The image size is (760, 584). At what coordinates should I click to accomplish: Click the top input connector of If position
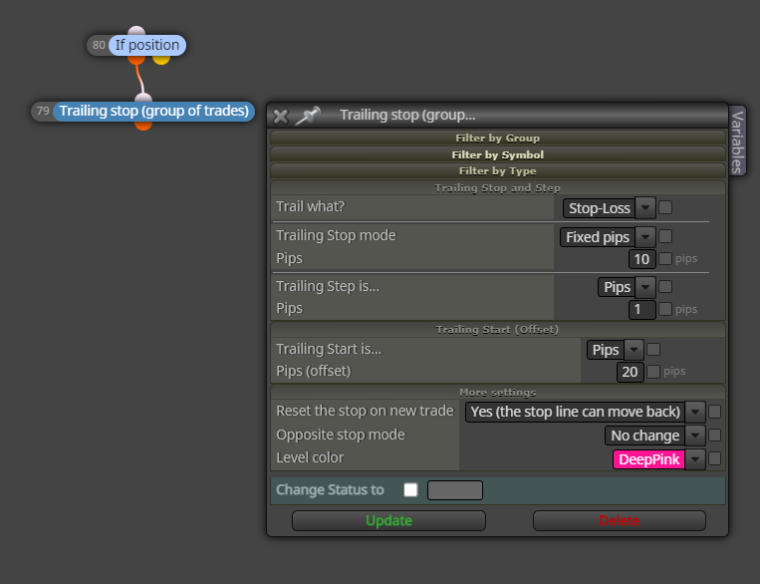(x=136, y=31)
